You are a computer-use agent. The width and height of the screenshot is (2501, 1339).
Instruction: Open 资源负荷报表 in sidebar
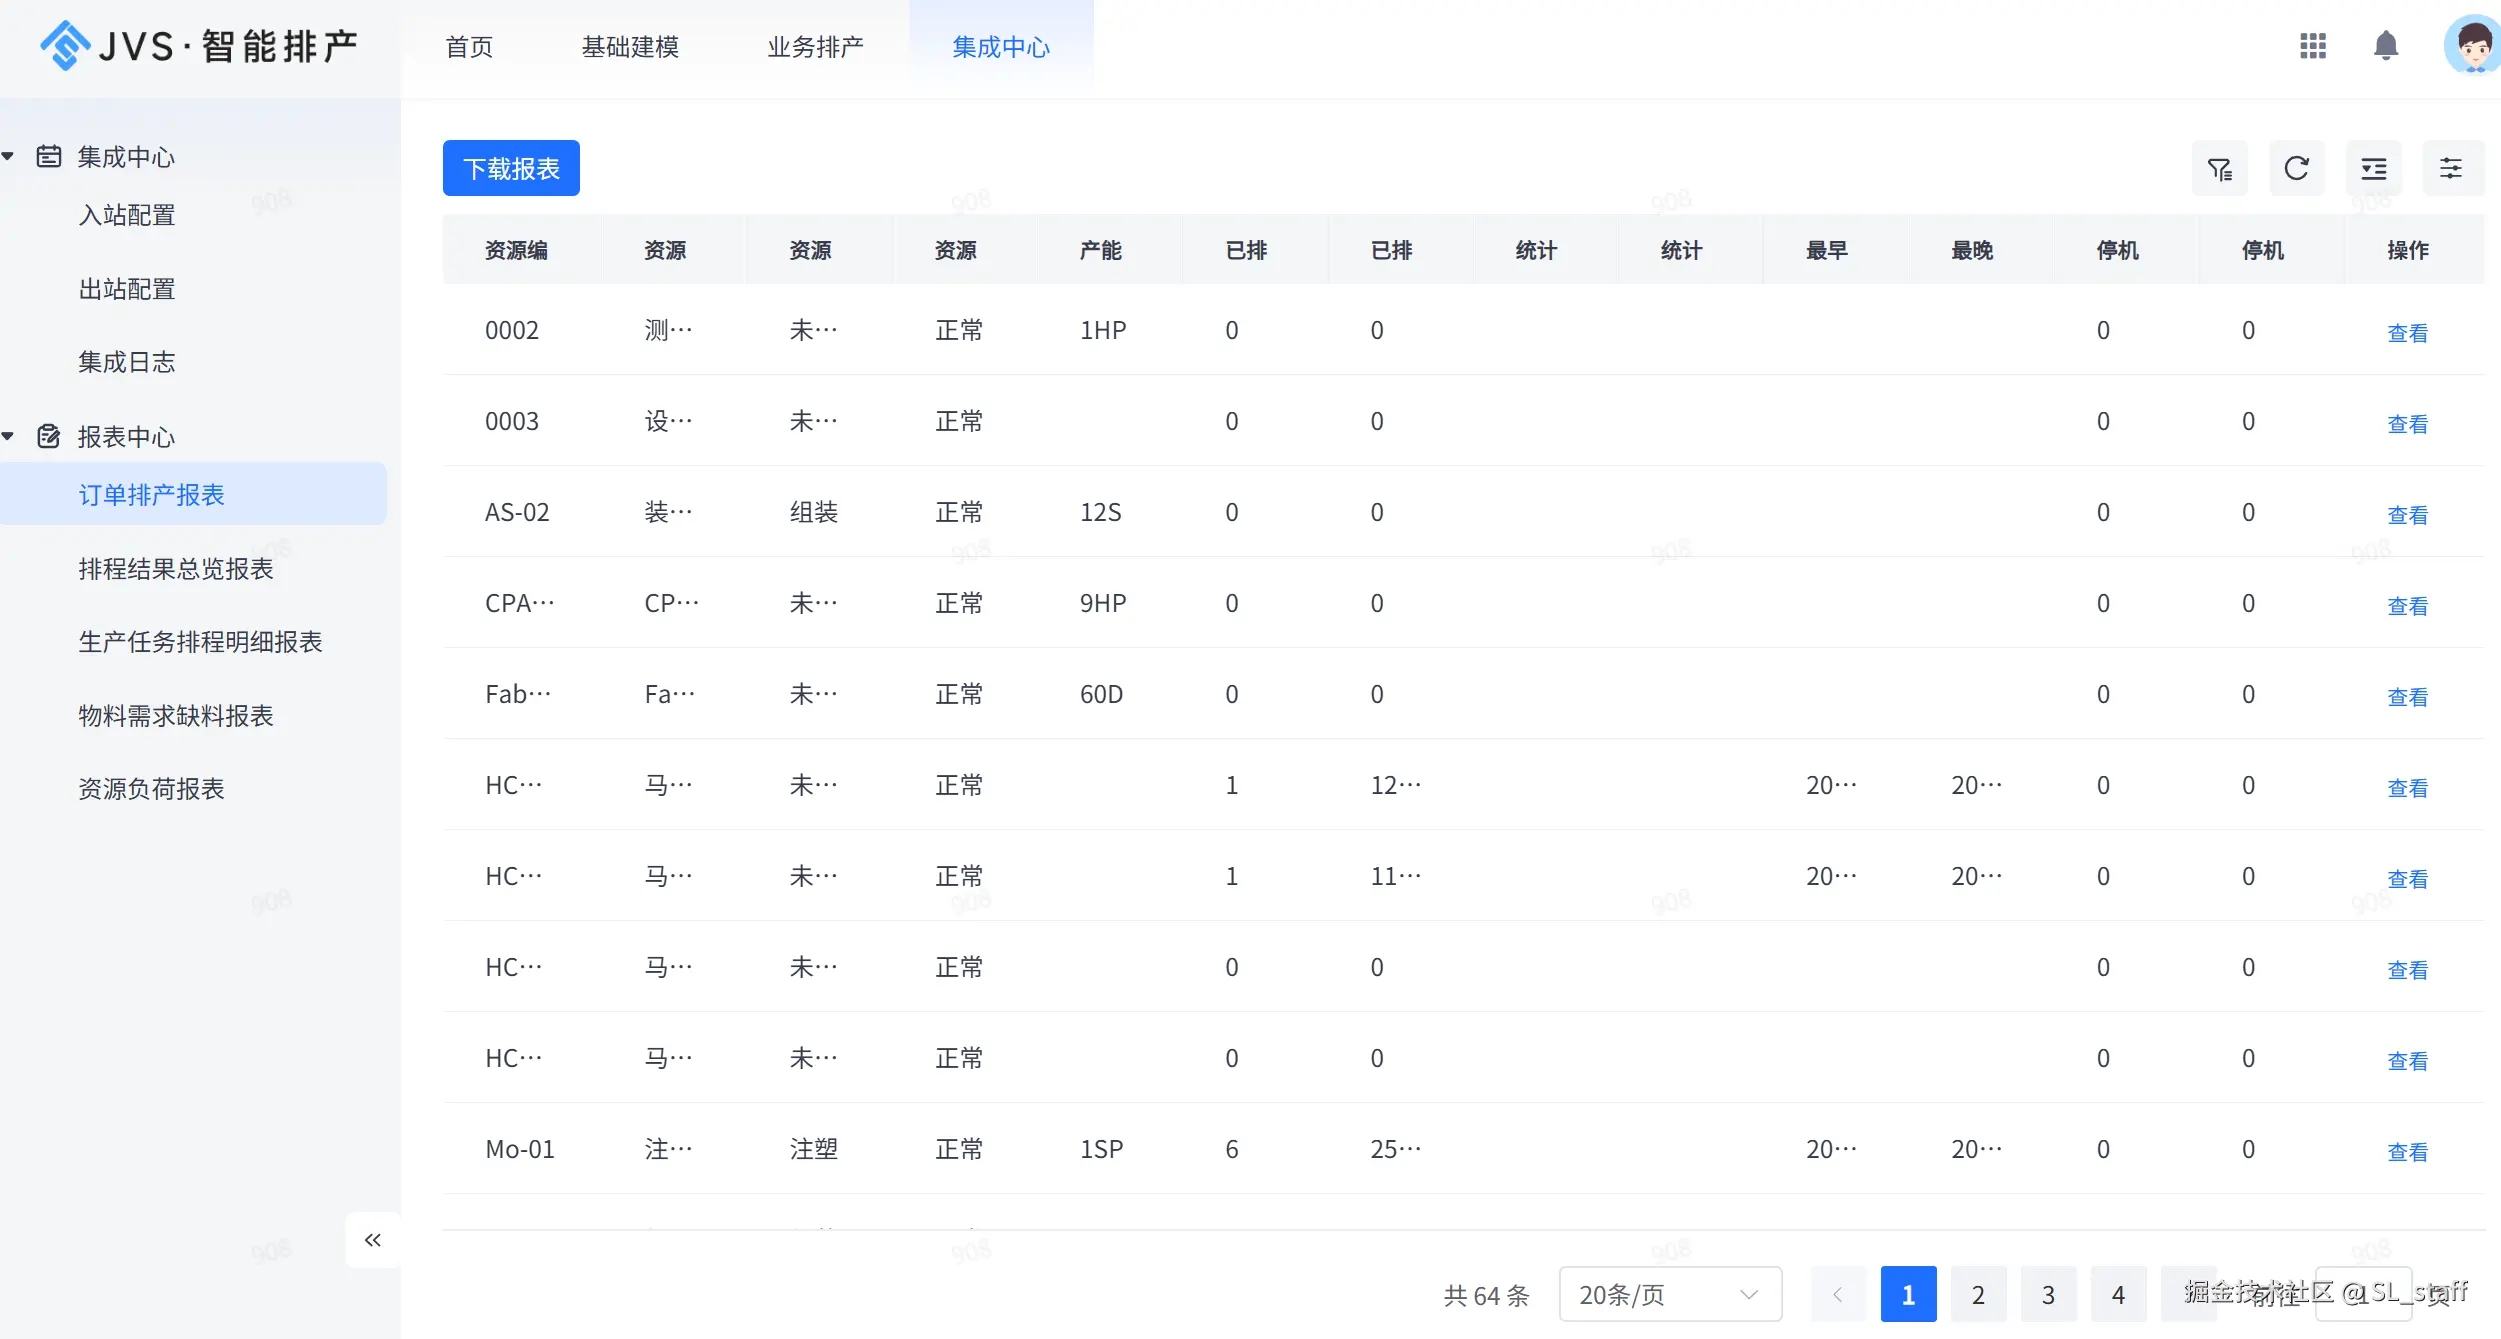tap(151, 789)
